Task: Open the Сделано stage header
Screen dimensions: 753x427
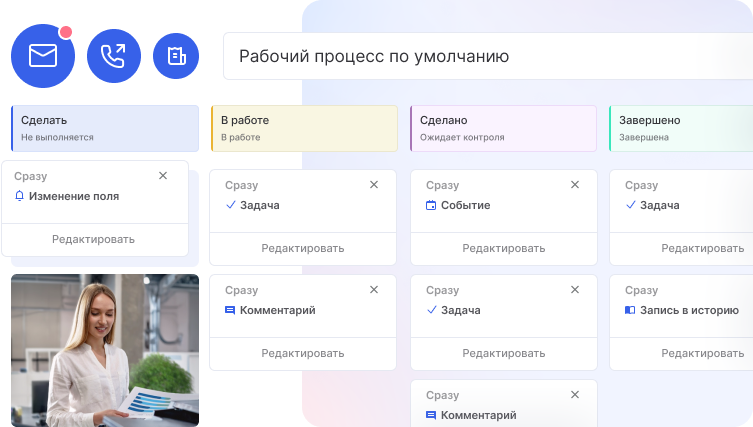Action: point(503,128)
